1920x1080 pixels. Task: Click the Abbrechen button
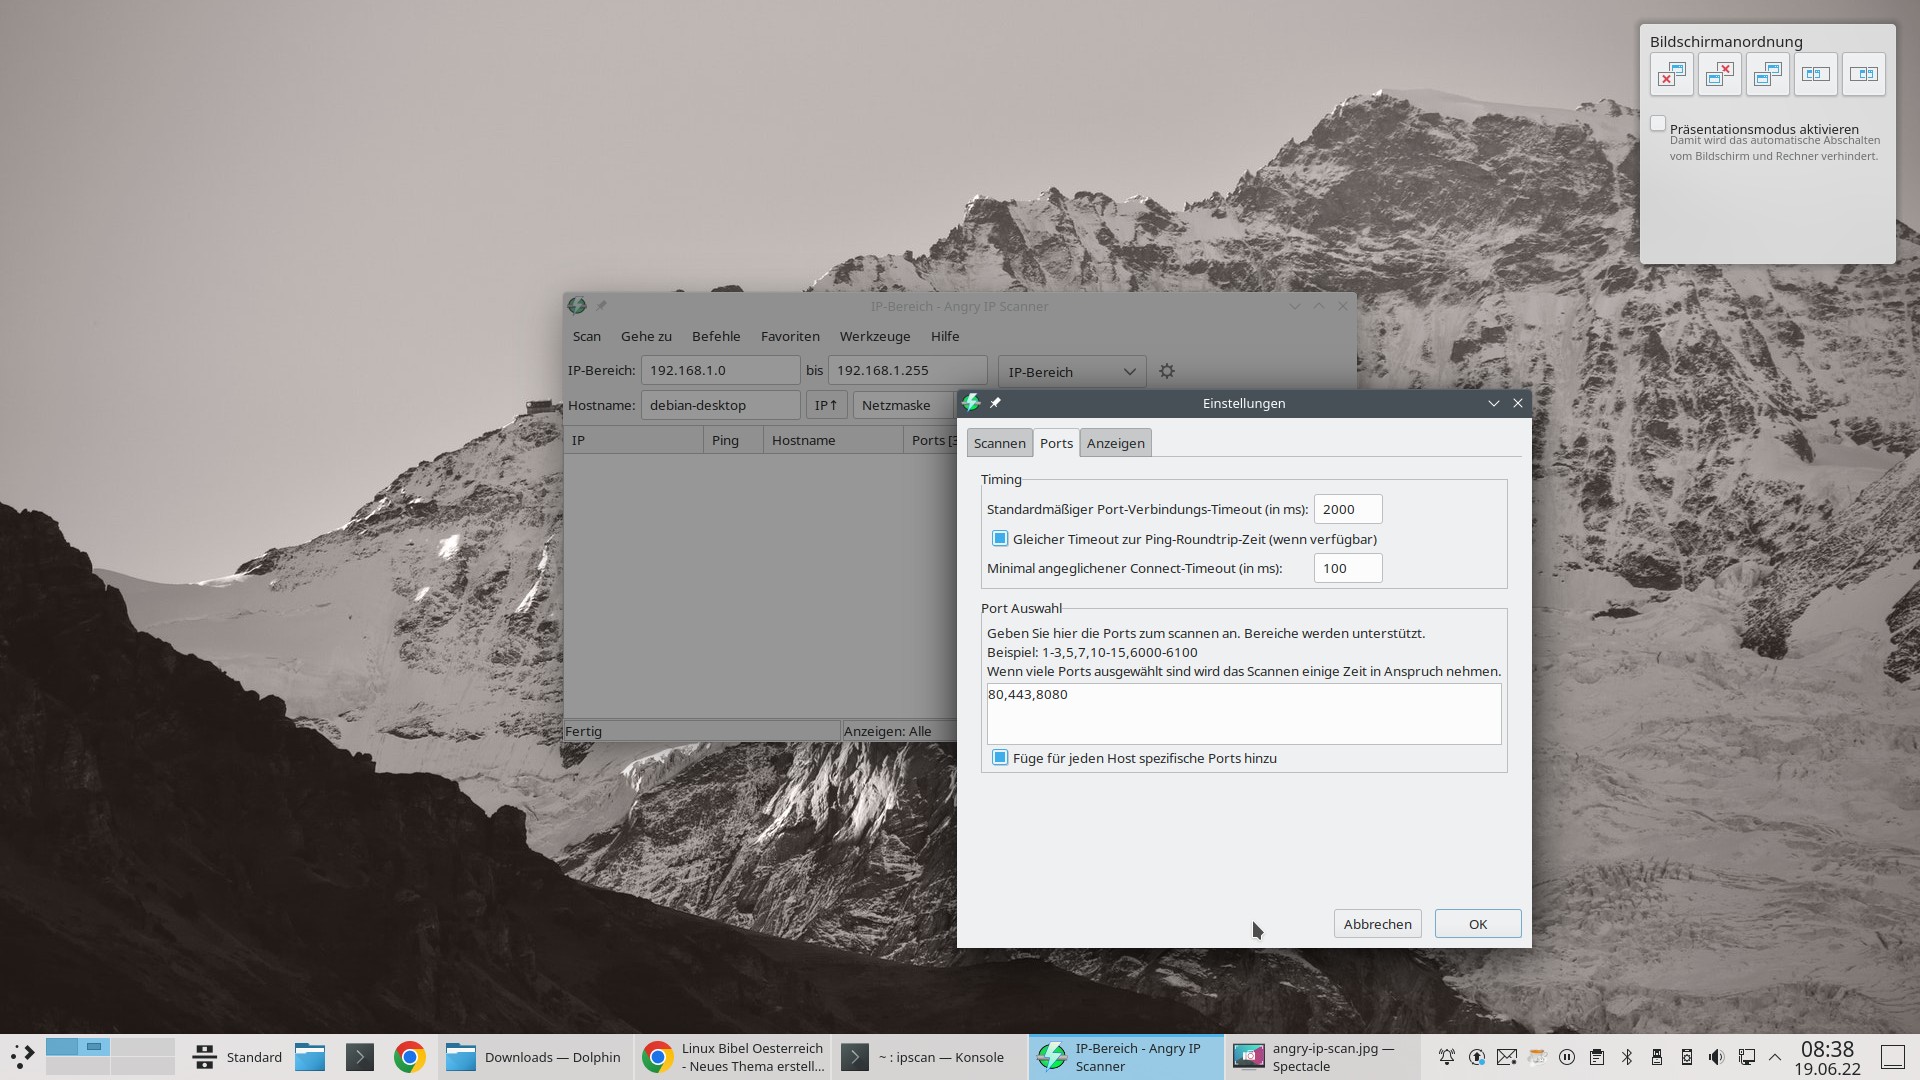pyautogui.click(x=1377, y=924)
